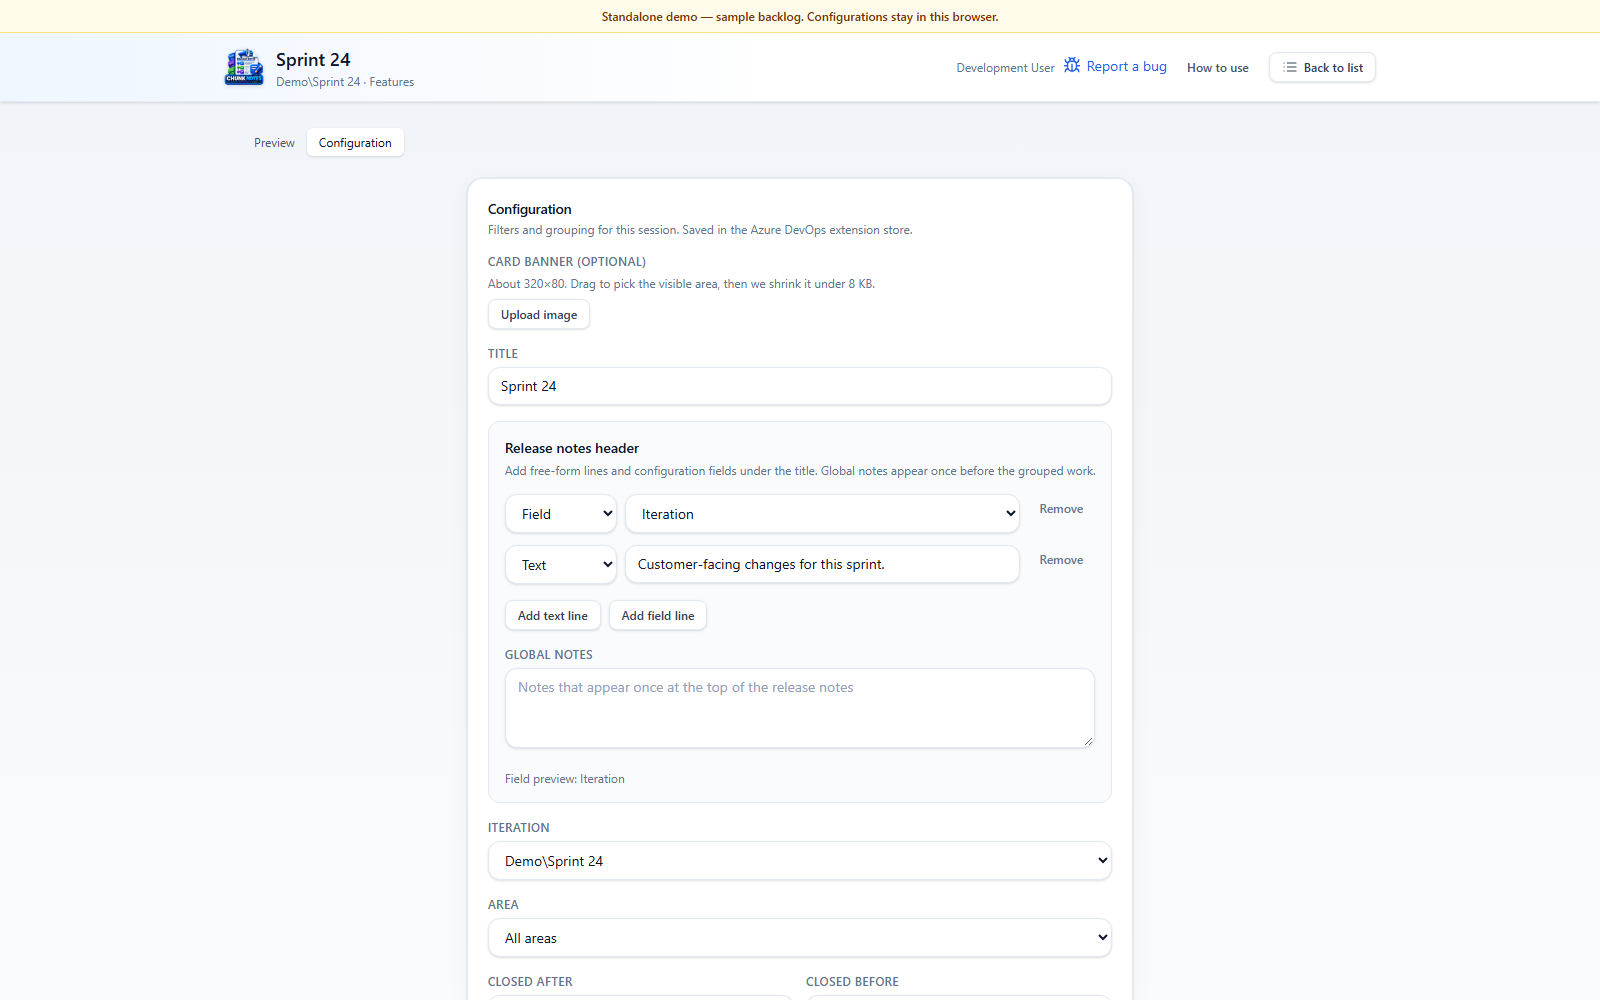Click the CARD BANNER (OPTIONAL) label
The image size is (1600, 1000).
[567, 262]
